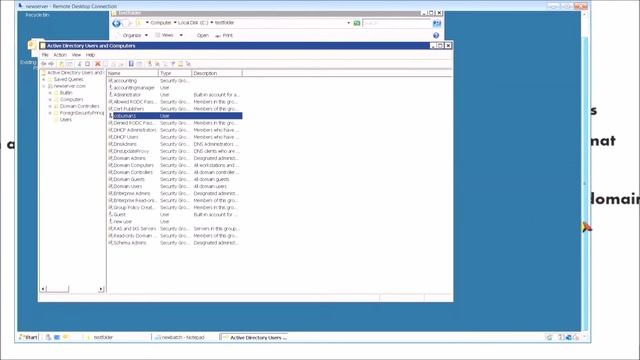Image resolution: width=640 pixels, height=360 pixels.
Task: Select the highlighted User row in the list
Action: 175,116
